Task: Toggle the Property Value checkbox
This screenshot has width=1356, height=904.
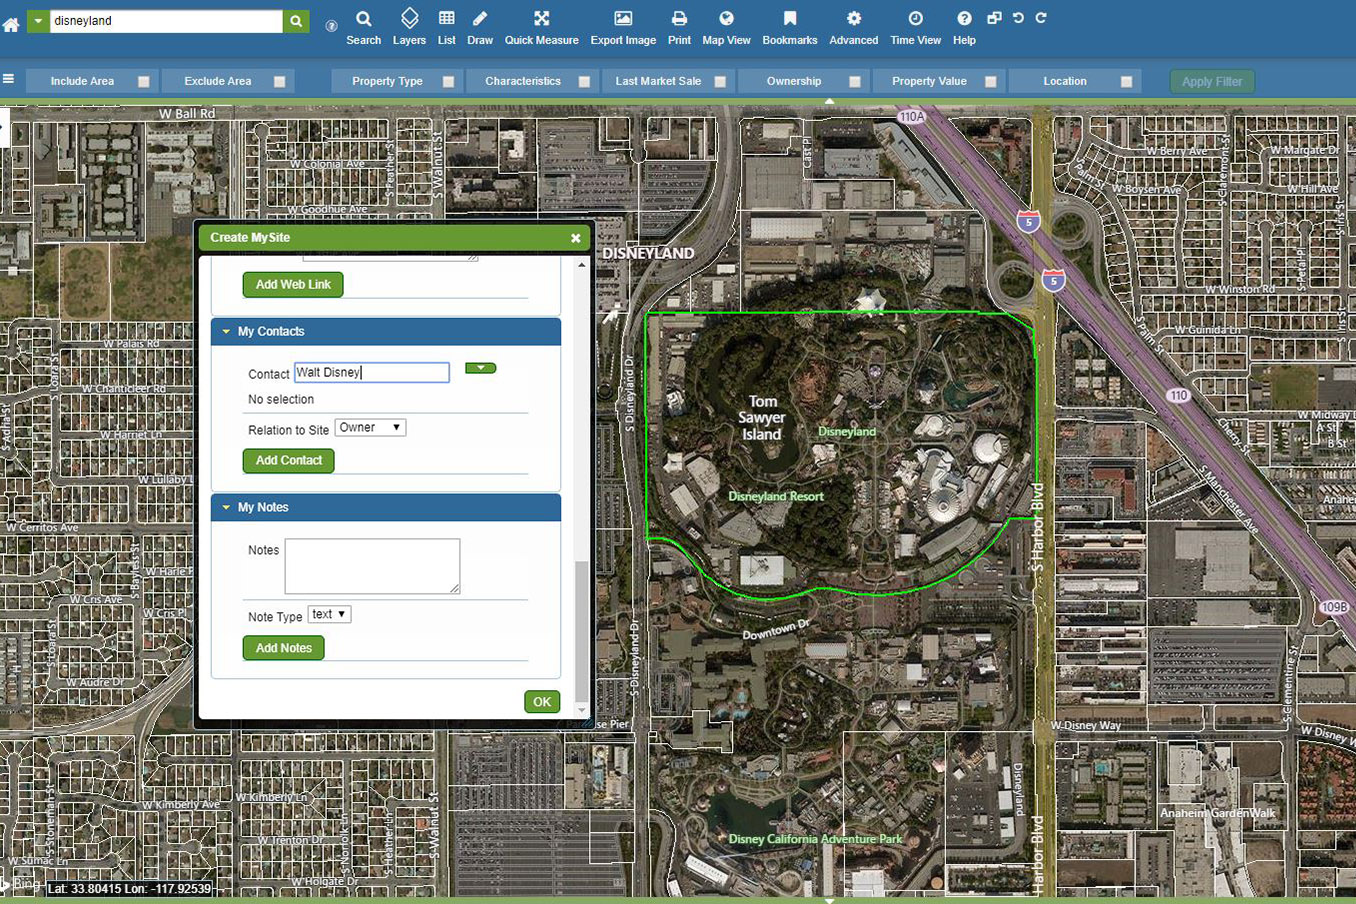Action: (x=991, y=82)
